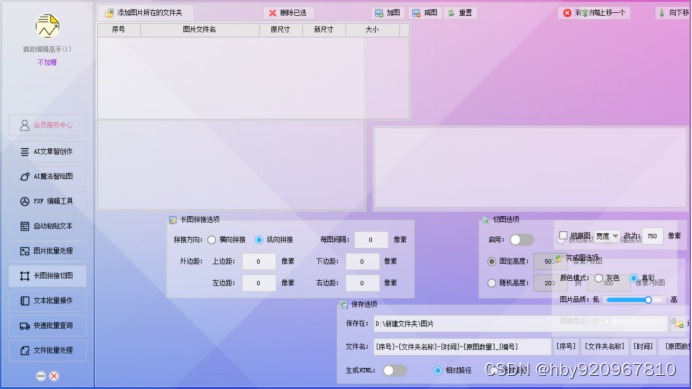Click the 每图间隔 pixel input field

pos(371,240)
